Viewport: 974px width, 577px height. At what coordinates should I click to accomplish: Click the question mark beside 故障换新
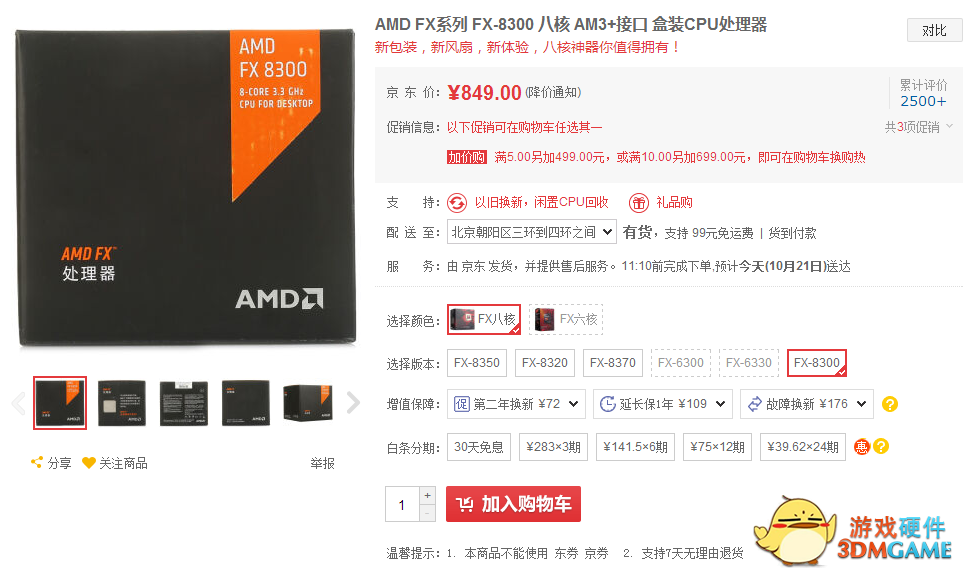coord(890,404)
